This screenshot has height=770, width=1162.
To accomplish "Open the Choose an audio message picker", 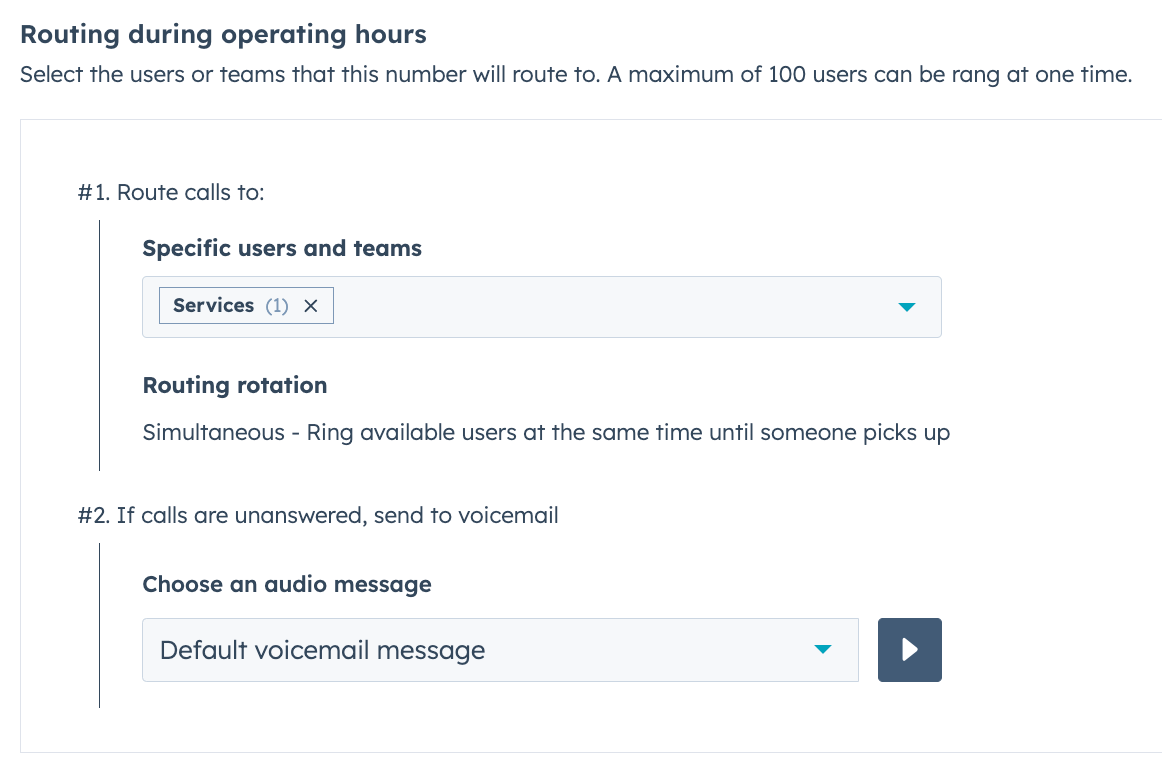I will click(x=500, y=649).
